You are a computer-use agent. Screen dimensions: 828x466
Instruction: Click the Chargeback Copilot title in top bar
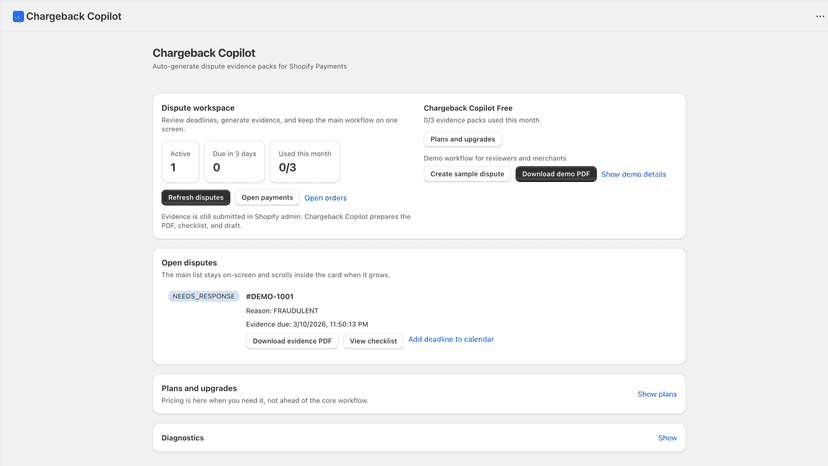[x=74, y=16]
